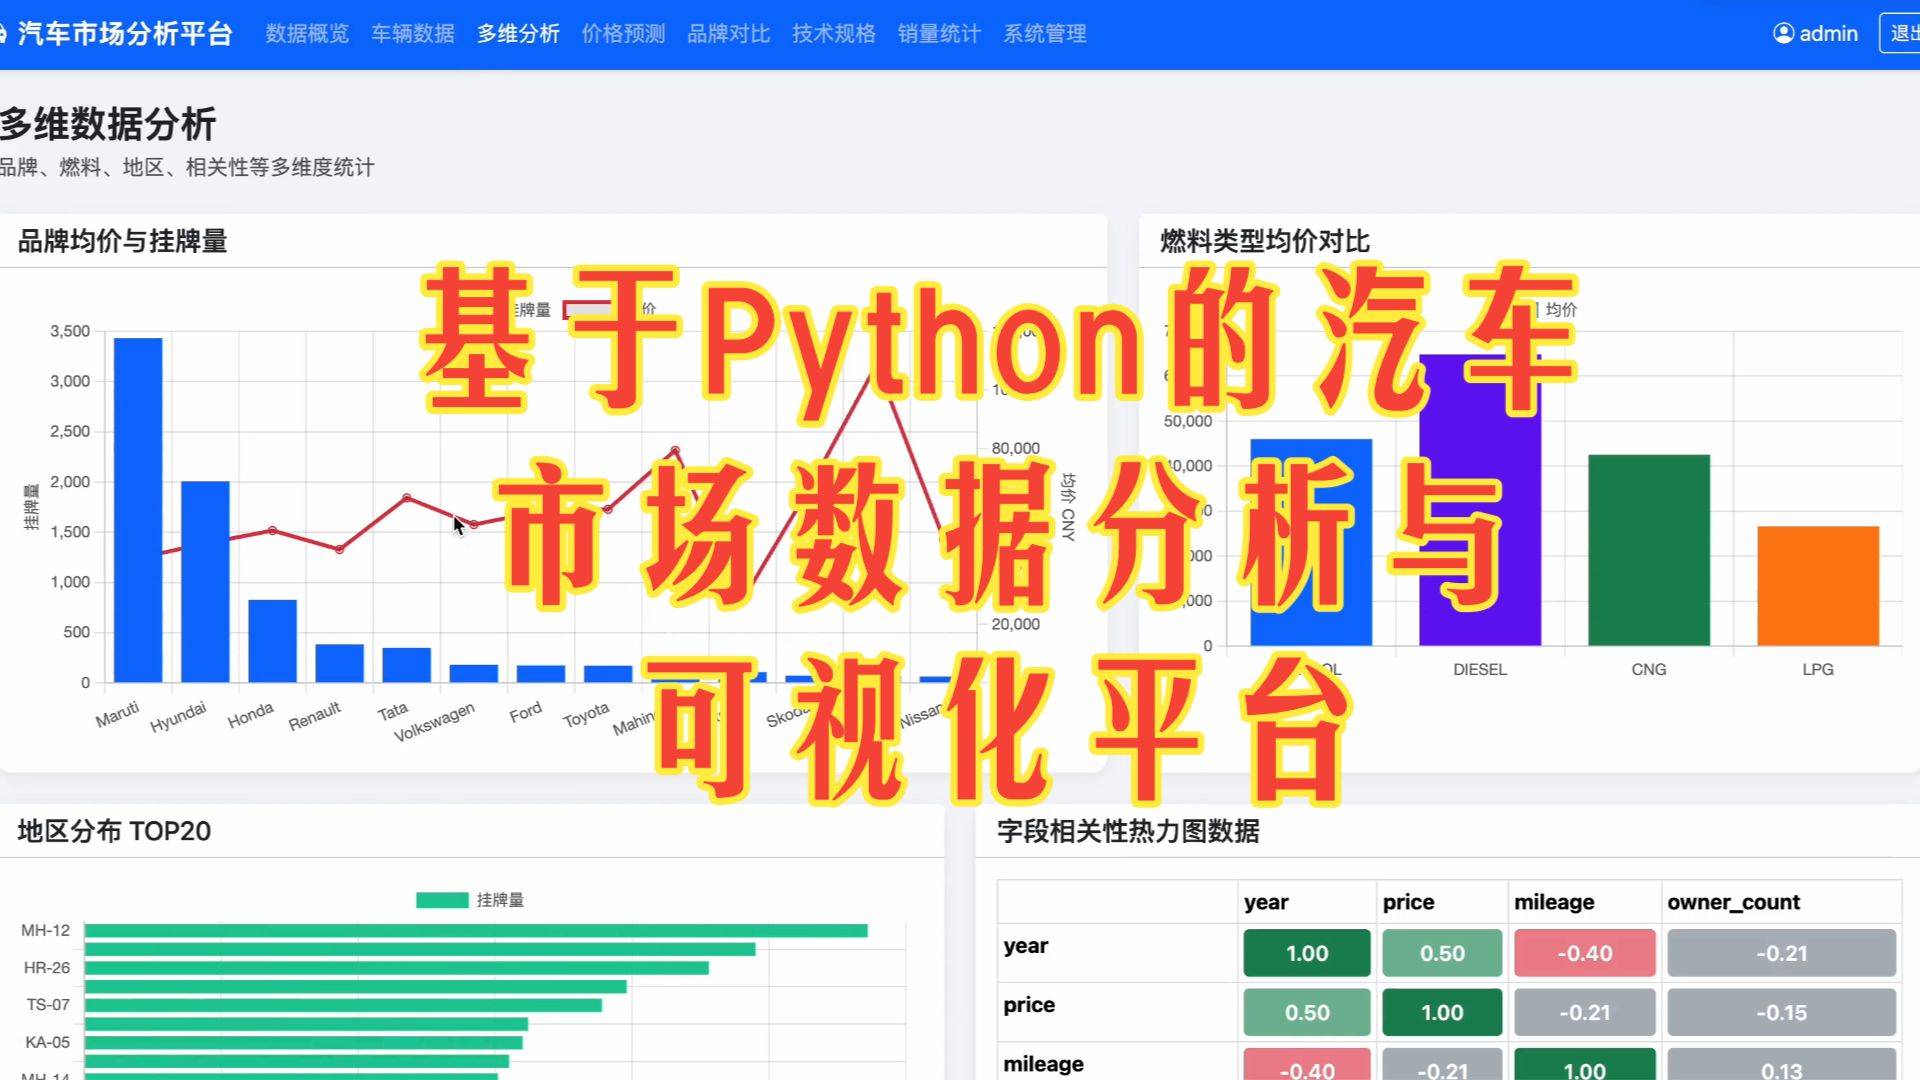Click the Maruti bar in brand chart
Viewport: 1920px width, 1080px height.
click(138, 510)
